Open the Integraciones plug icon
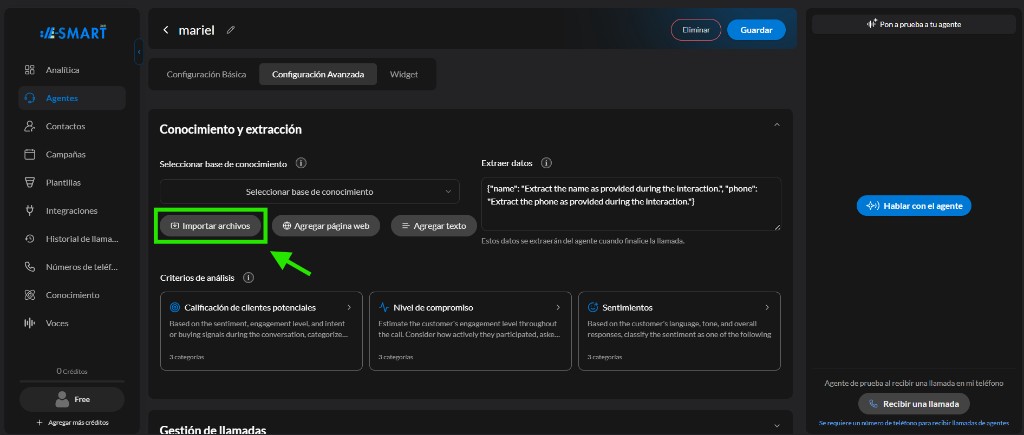The image size is (1024, 435). click(x=29, y=210)
